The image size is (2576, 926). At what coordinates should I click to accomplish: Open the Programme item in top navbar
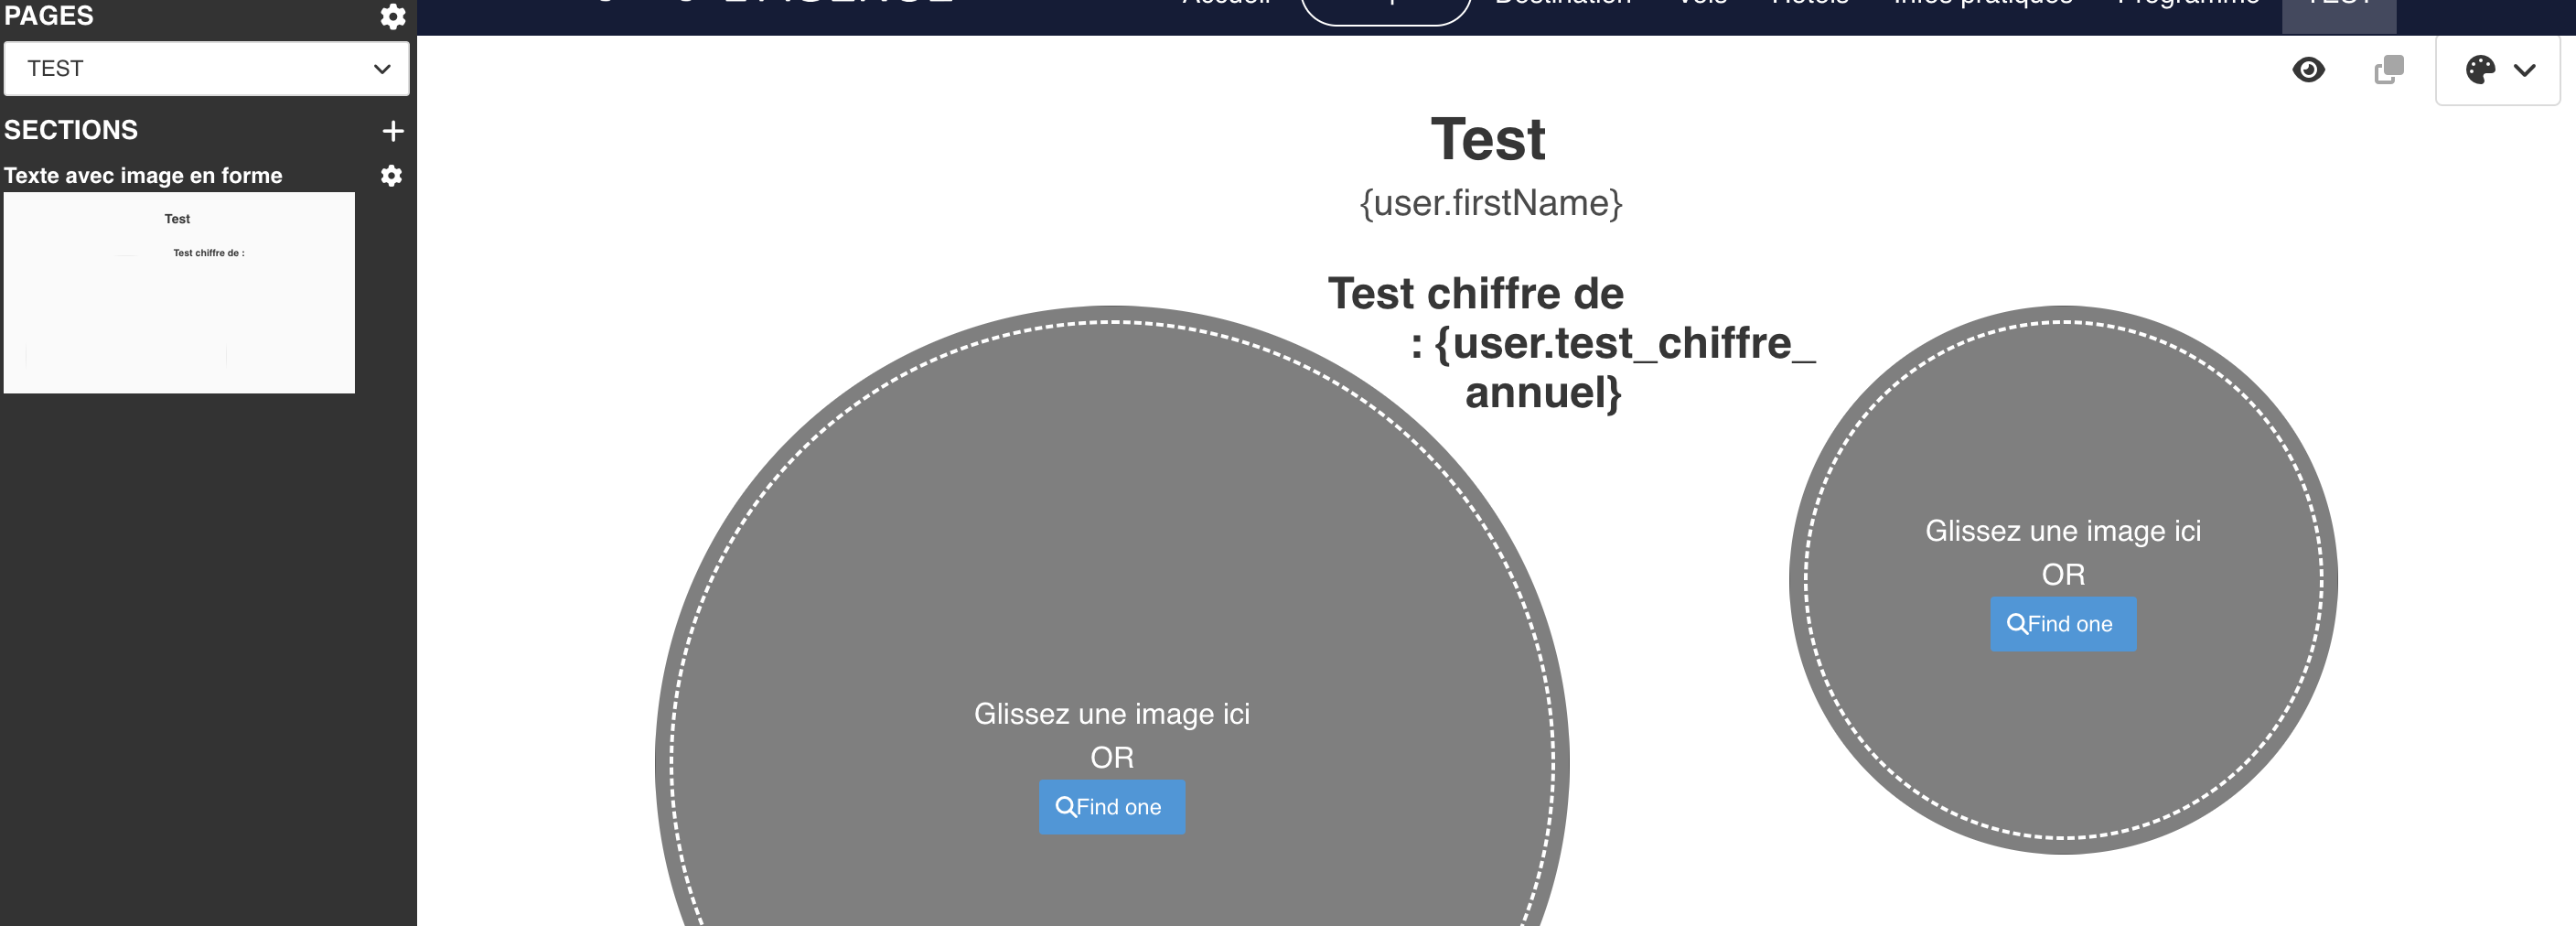pyautogui.click(x=2188, y=6)
